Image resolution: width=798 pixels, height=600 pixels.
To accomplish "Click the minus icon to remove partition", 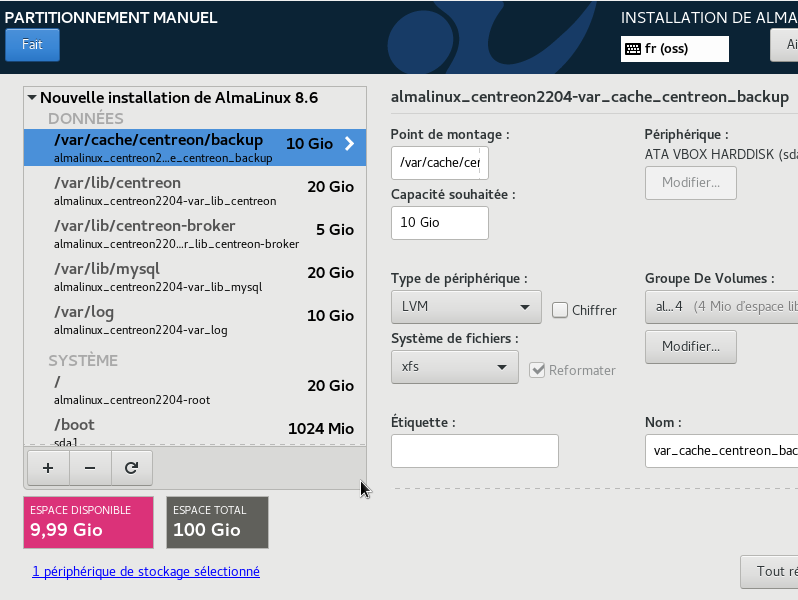I will pos(90,467).
